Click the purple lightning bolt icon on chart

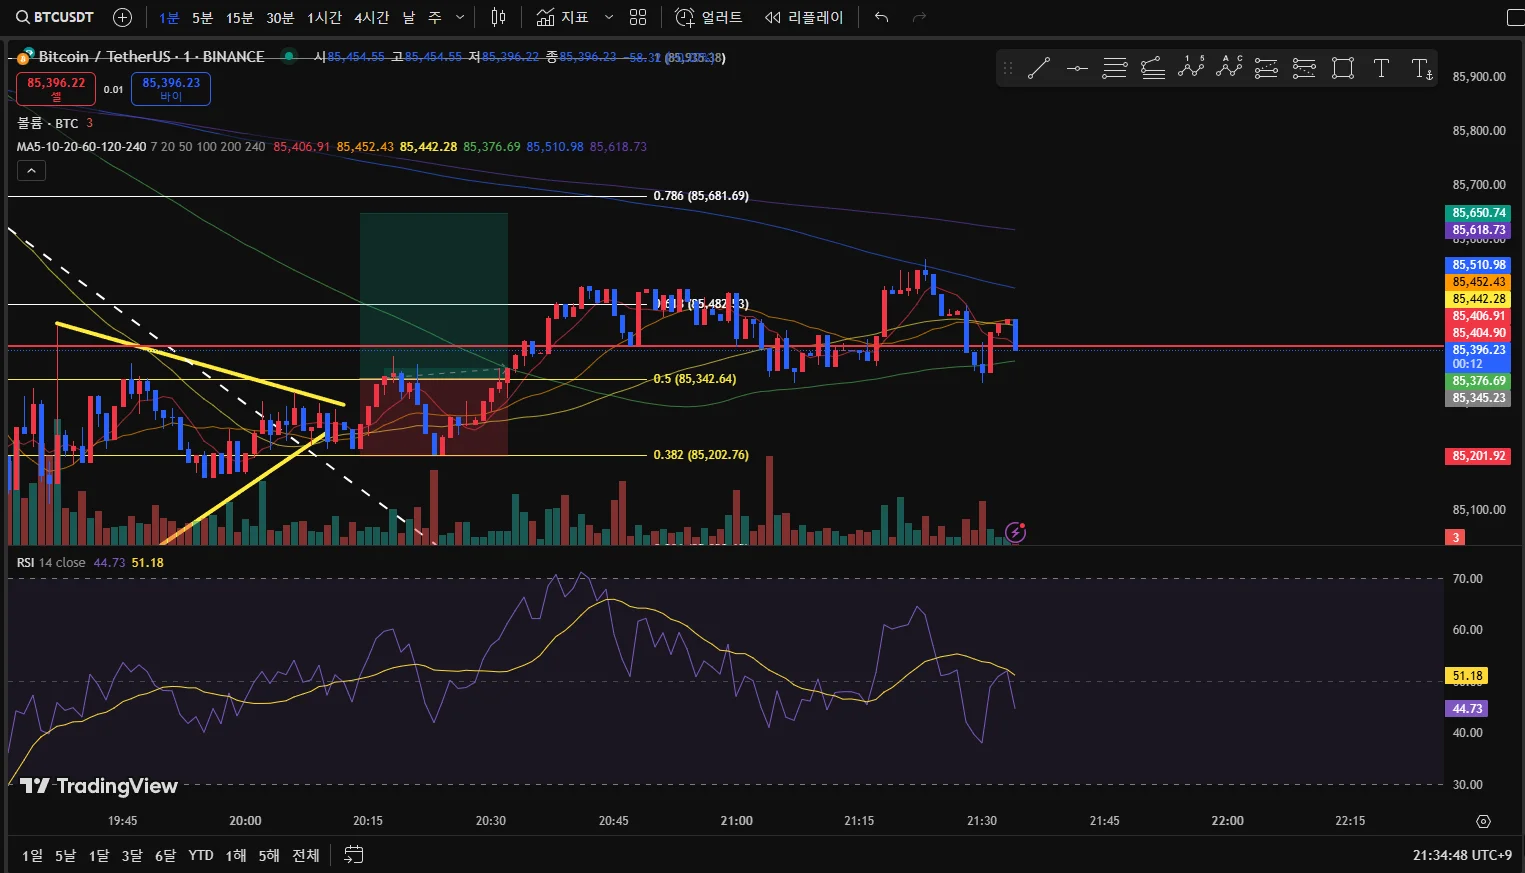pyautogui.click(x=1015, y=532)
